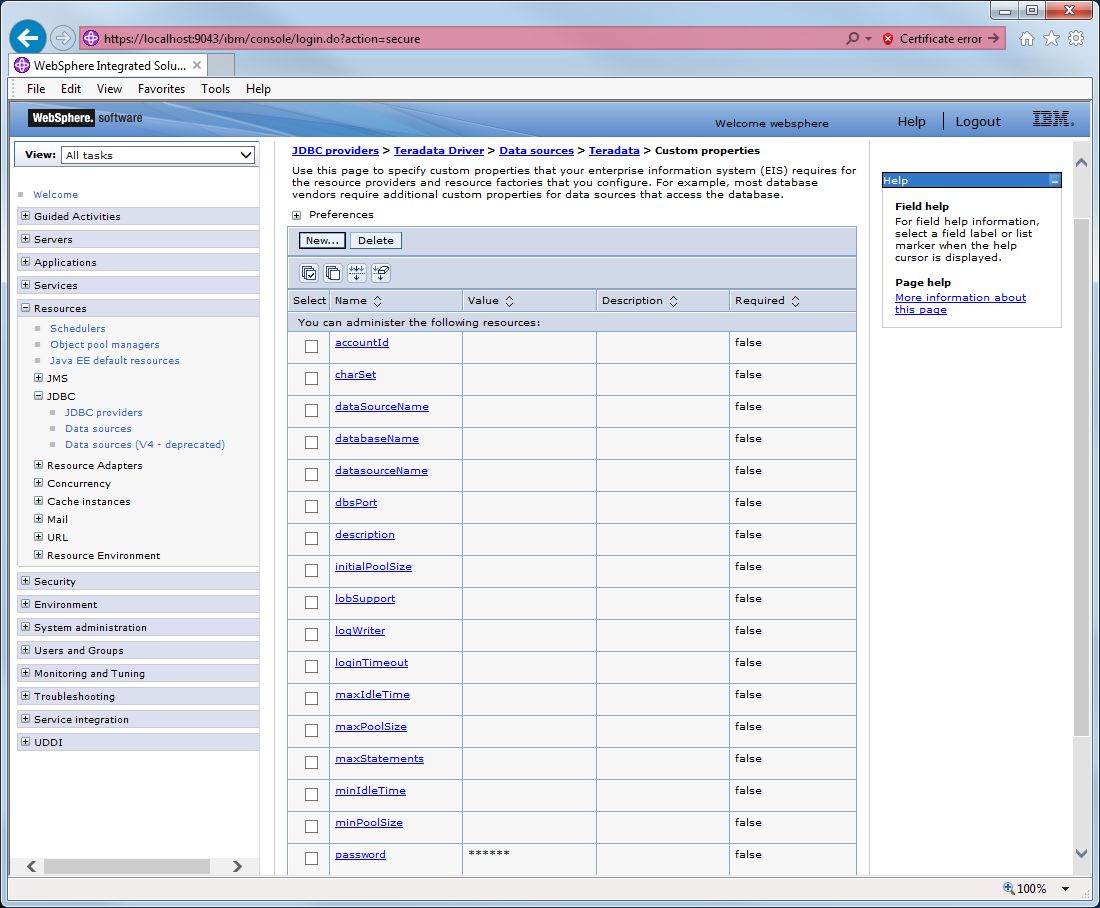Open a new browser tab
Screen dimensions: 1100x908
click(221, 65)
